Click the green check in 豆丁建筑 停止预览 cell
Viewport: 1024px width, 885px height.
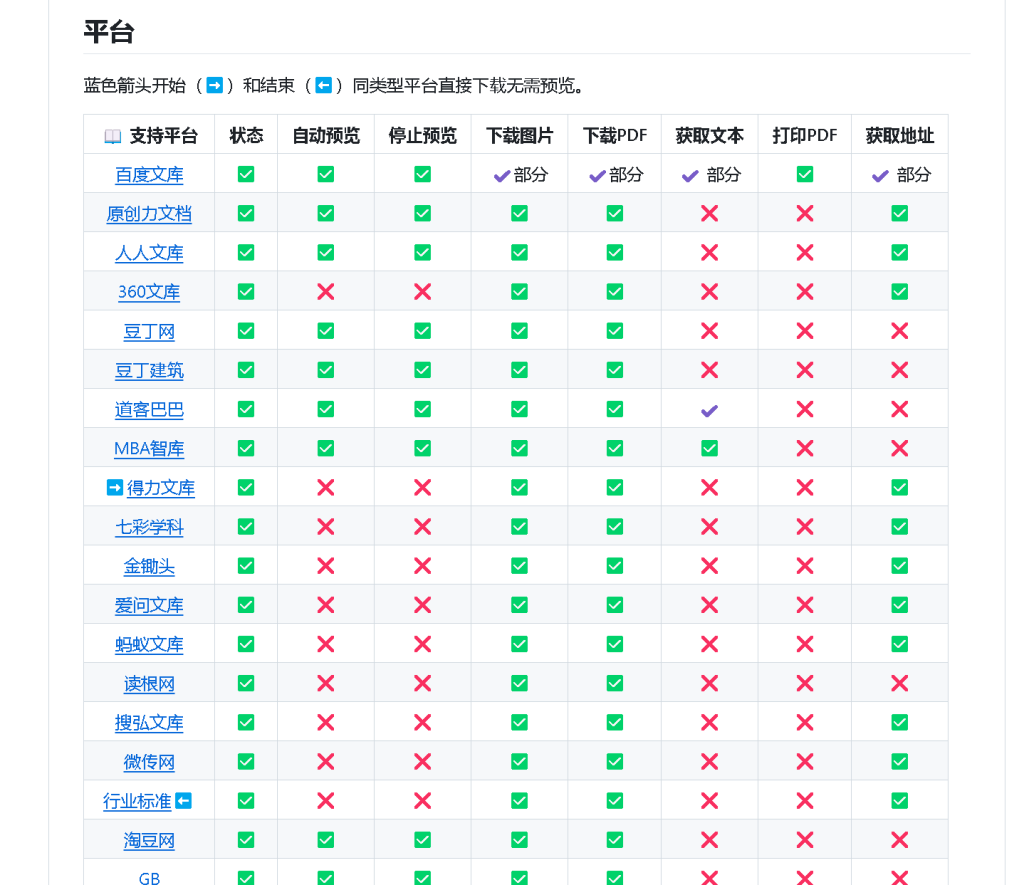[423, 370]
